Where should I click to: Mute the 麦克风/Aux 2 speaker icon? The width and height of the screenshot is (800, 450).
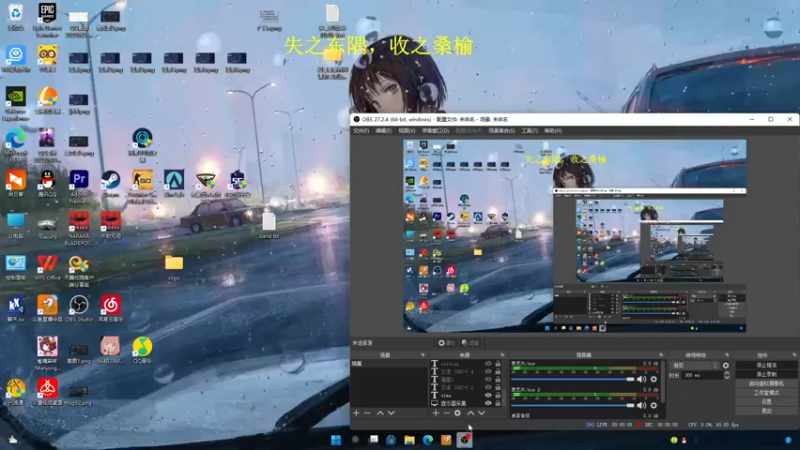coord(642,405)
